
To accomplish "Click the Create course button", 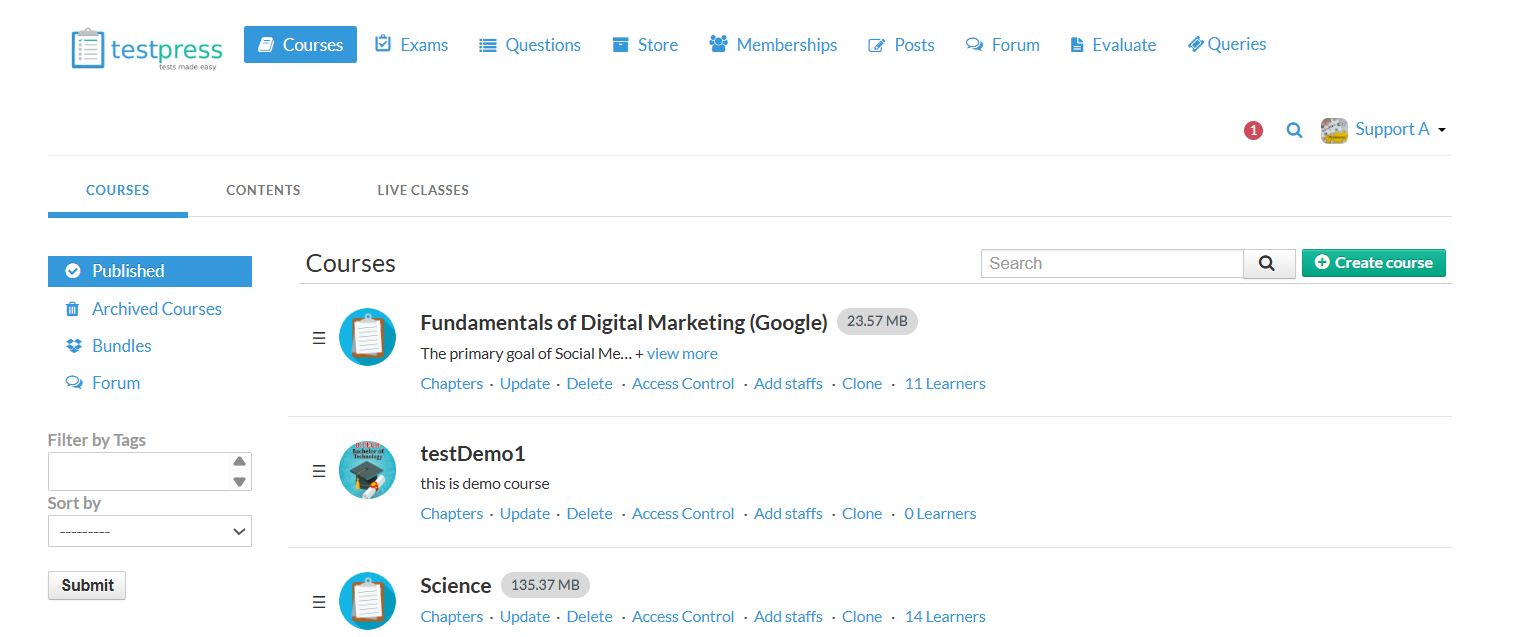I will pos(1373,263).
